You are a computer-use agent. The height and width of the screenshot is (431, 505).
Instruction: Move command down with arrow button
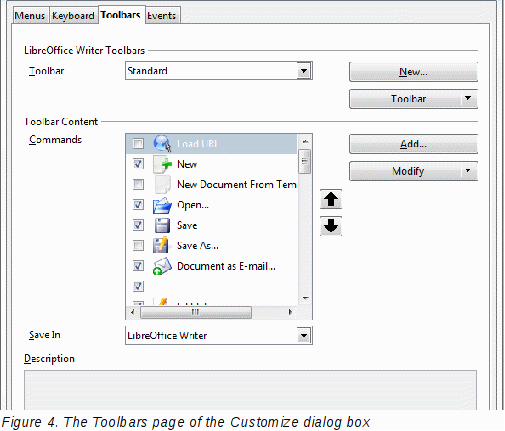331,226
